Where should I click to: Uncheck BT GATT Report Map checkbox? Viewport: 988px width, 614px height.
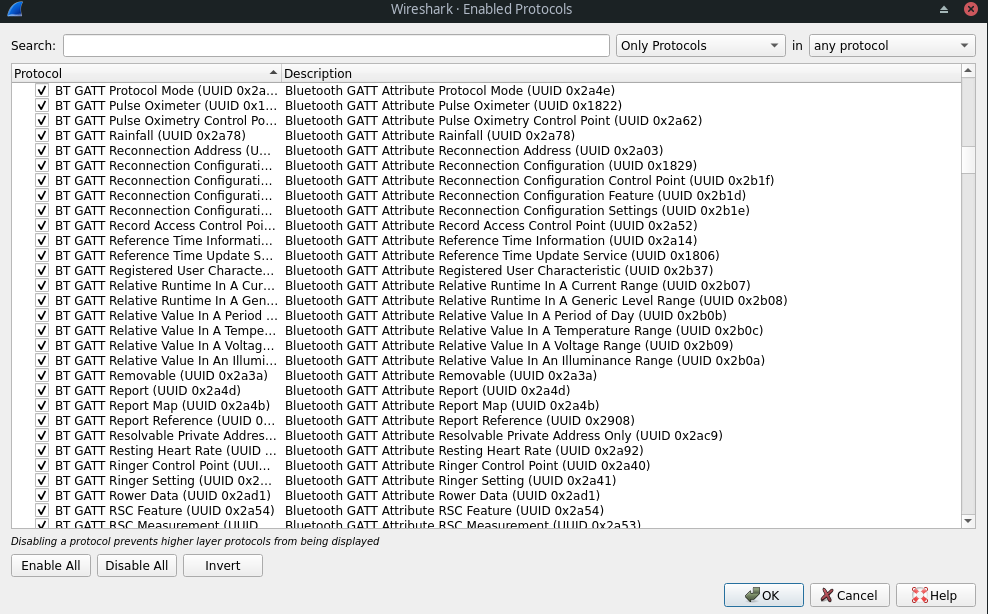(42, 406)
